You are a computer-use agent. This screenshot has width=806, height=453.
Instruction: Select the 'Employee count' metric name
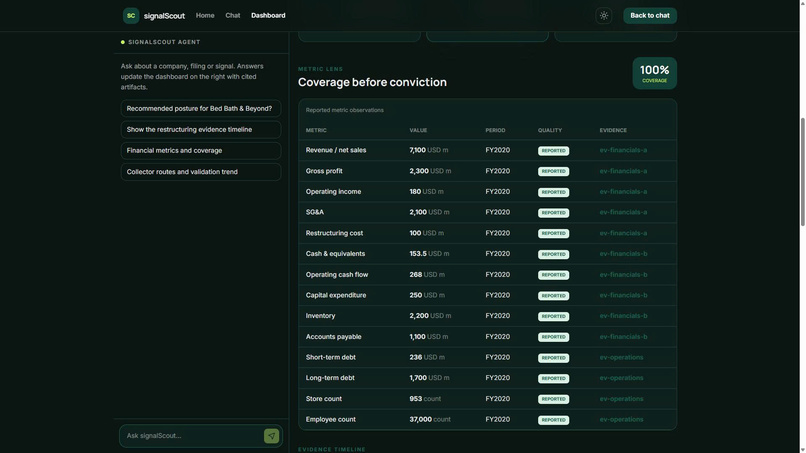click(x=331, y=420)
